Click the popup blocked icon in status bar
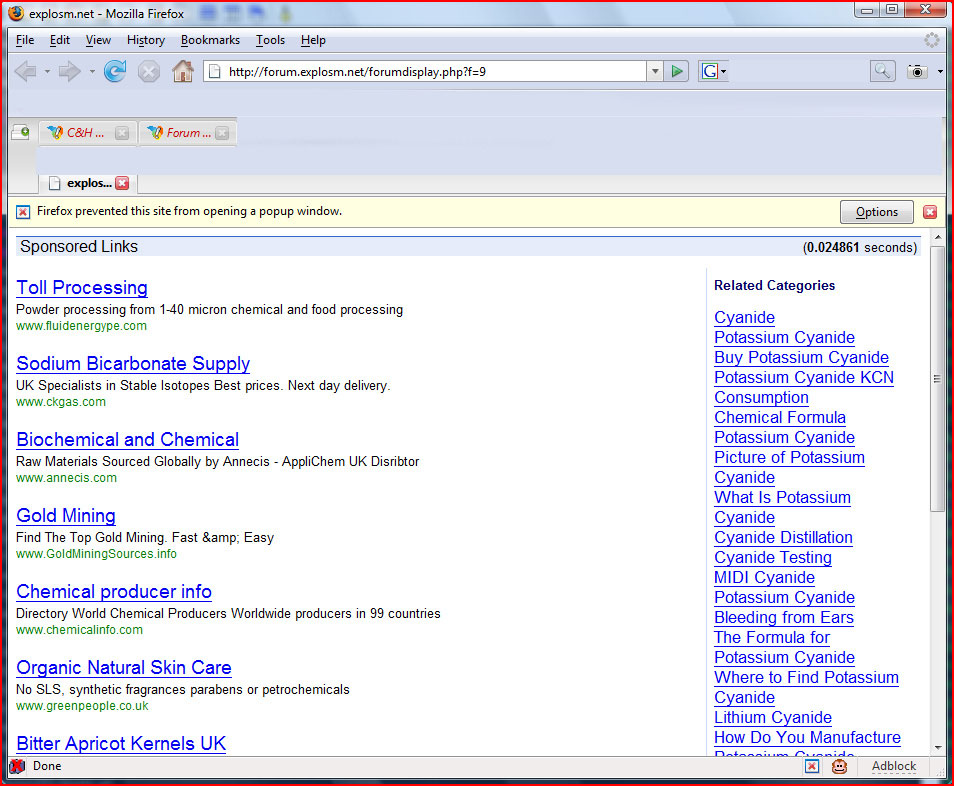 (x=812, y=766)
